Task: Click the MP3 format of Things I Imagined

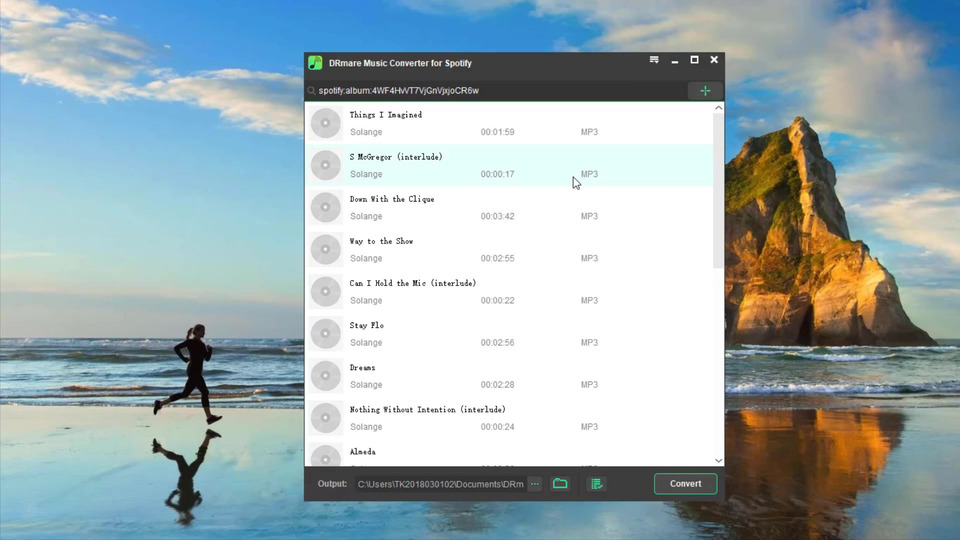Action: point(589,132)
